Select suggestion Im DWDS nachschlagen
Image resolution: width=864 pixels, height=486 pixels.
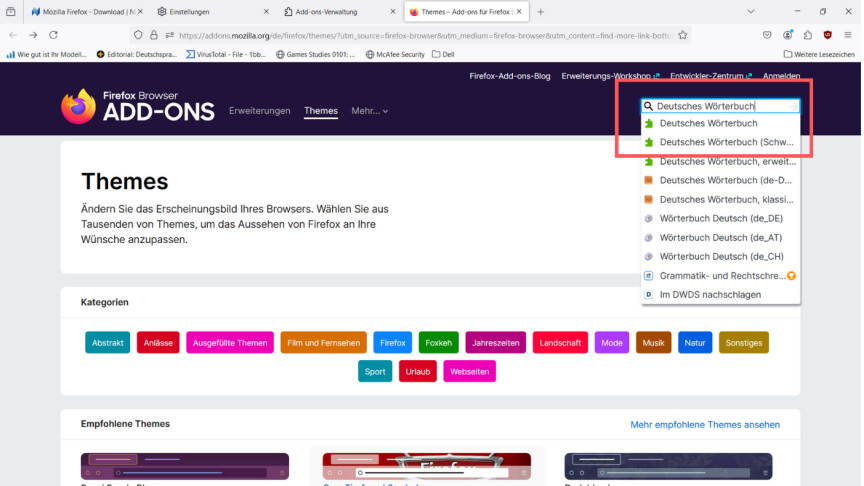coord(721,295)
